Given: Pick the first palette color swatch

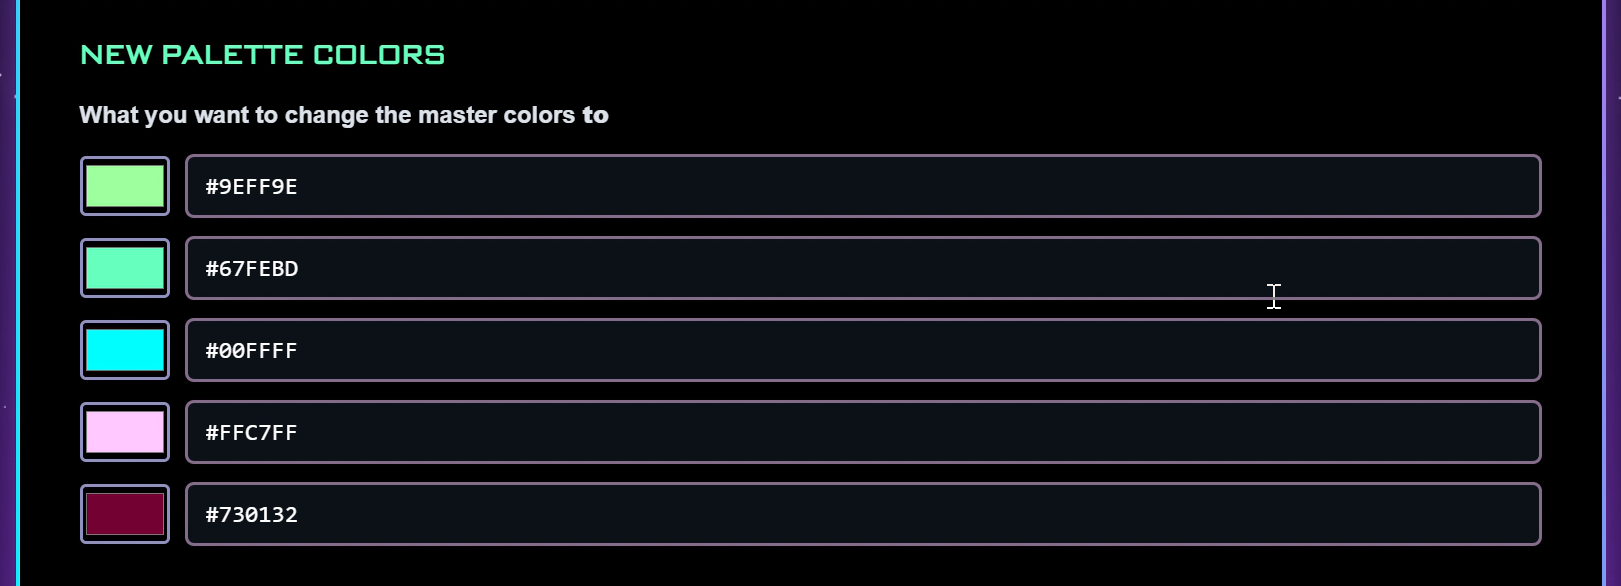Looking at the screenshot, I should (x=125, y=186).
